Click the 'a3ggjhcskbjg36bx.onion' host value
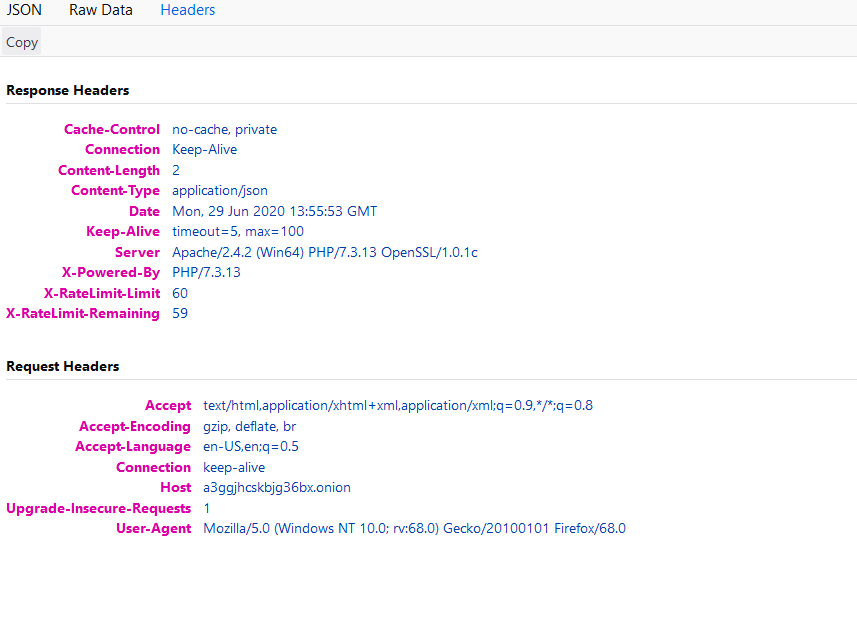 tap(277, 488)
